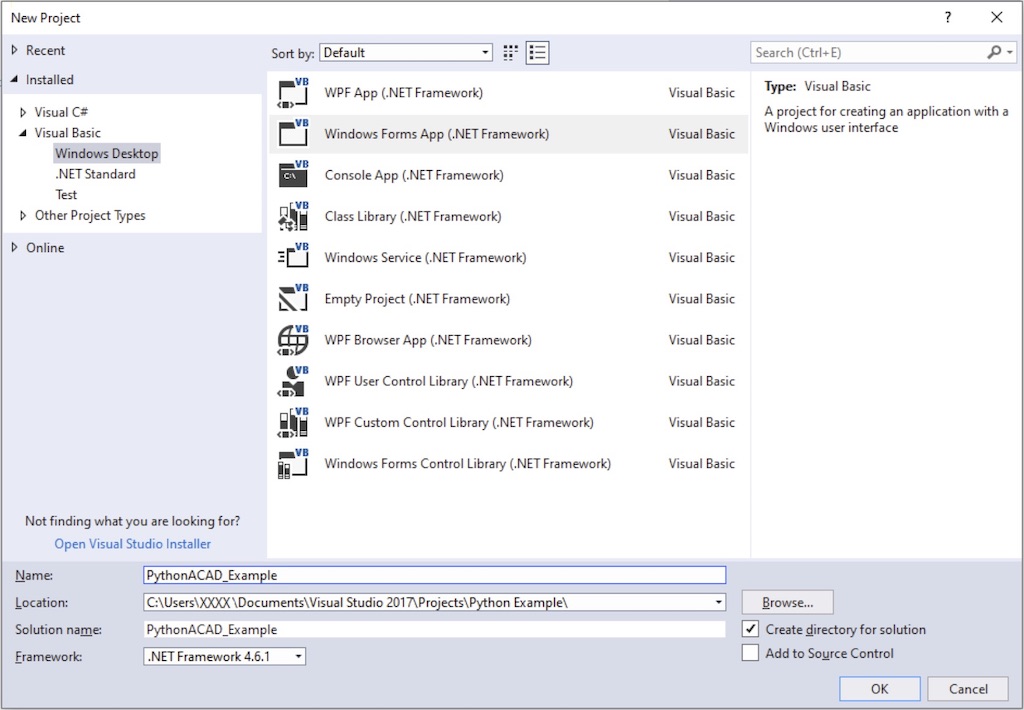Screen dimensions: 1024x710
Task: Close the New Project dialog
Action: [997, 18]
